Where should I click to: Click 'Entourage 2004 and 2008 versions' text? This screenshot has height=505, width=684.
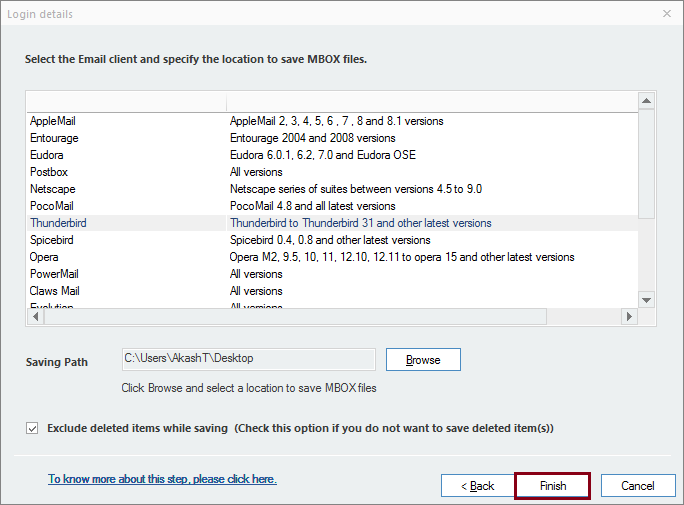[x=312, y=138]
